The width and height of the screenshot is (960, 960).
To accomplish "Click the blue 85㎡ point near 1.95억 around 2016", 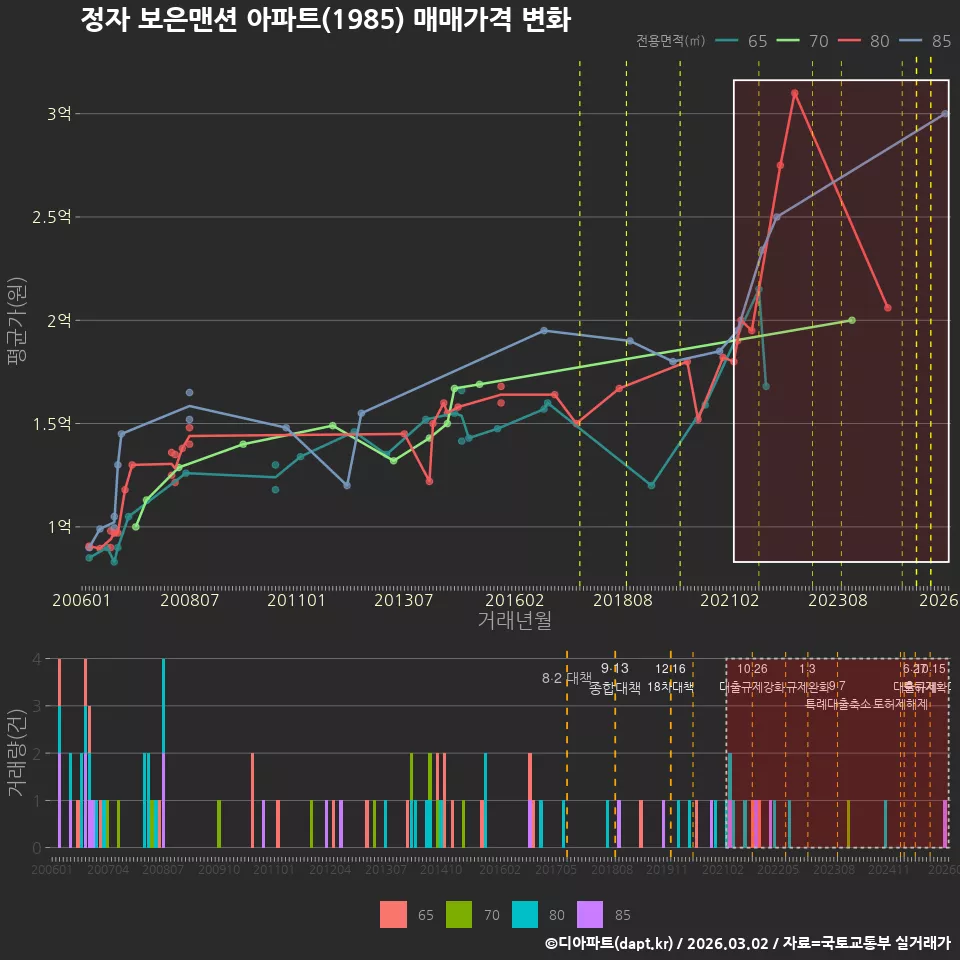I will click(x=544, y=331).
